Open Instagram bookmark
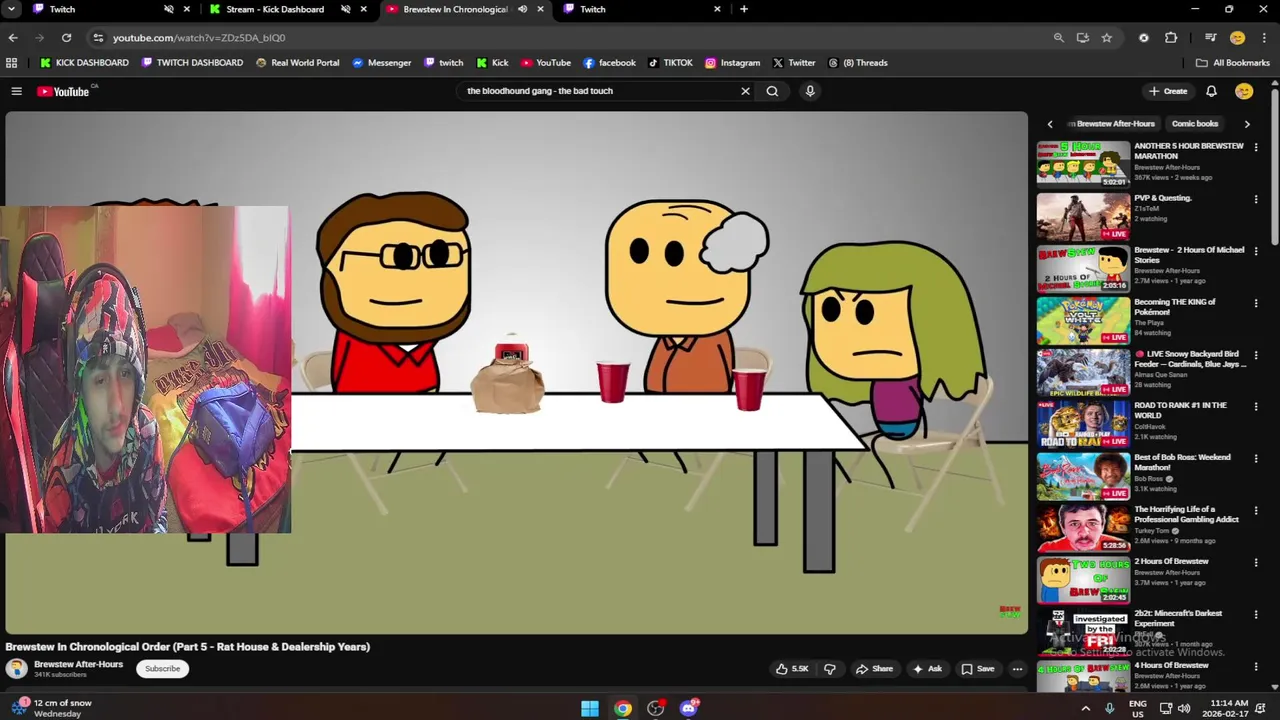Screen dimensions: 1280x720 click(732, 63)
